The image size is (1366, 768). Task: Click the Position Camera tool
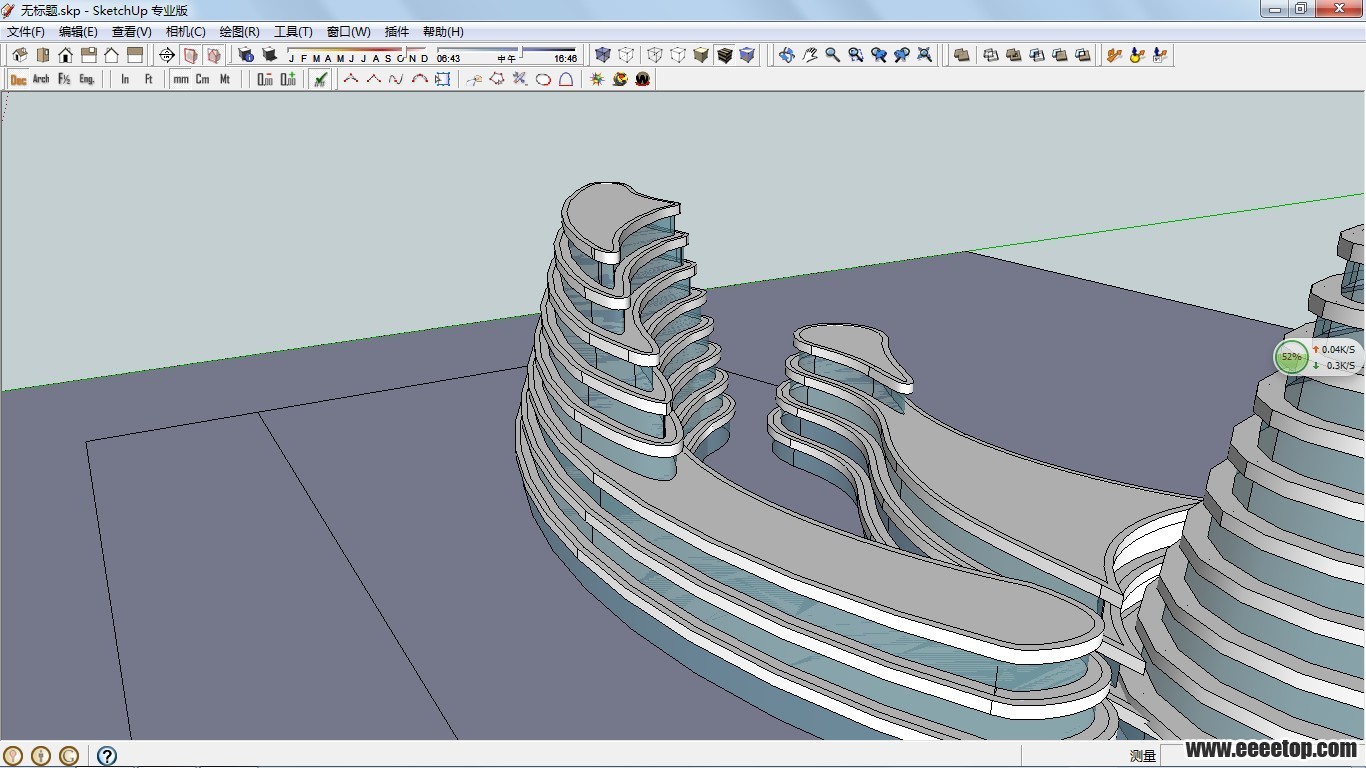(x=1114, y=55)
